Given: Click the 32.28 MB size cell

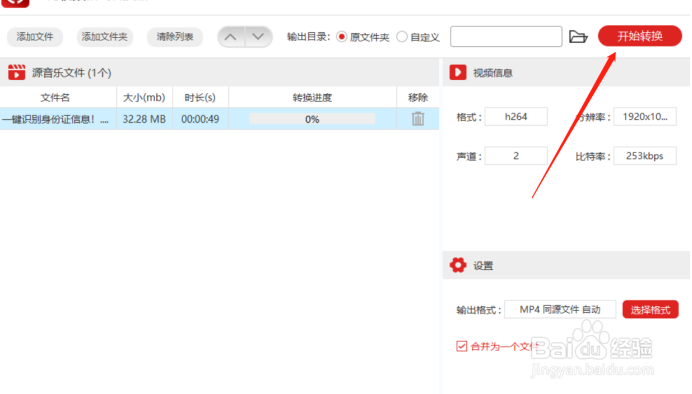Looking at the screenshot, I should click(144, 119).
